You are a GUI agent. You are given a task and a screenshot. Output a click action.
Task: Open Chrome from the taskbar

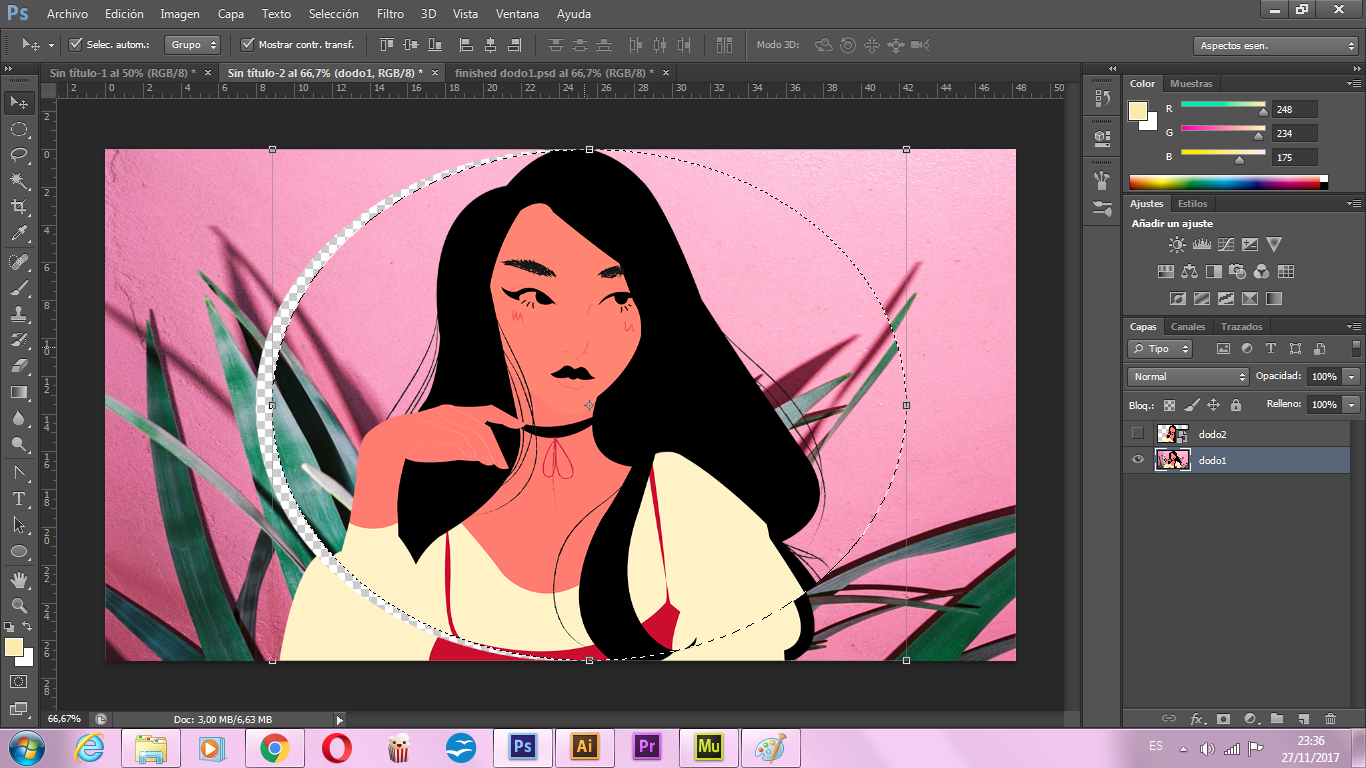click(x=276, y=747)
